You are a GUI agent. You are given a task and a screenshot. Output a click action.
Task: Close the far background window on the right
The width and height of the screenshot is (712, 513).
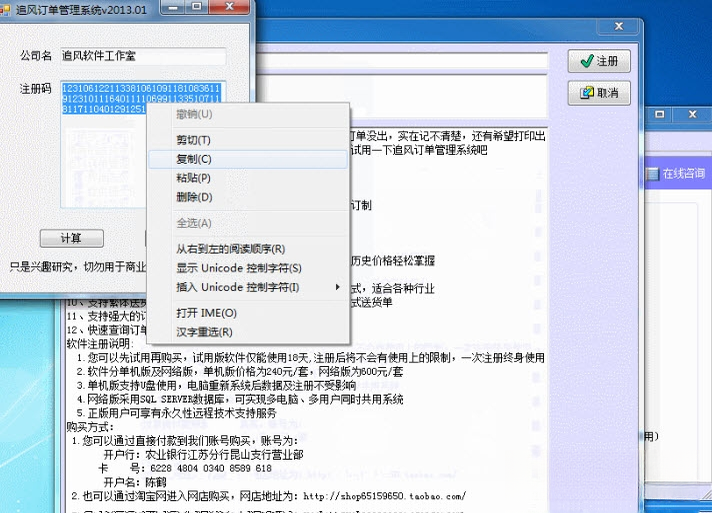692,114
